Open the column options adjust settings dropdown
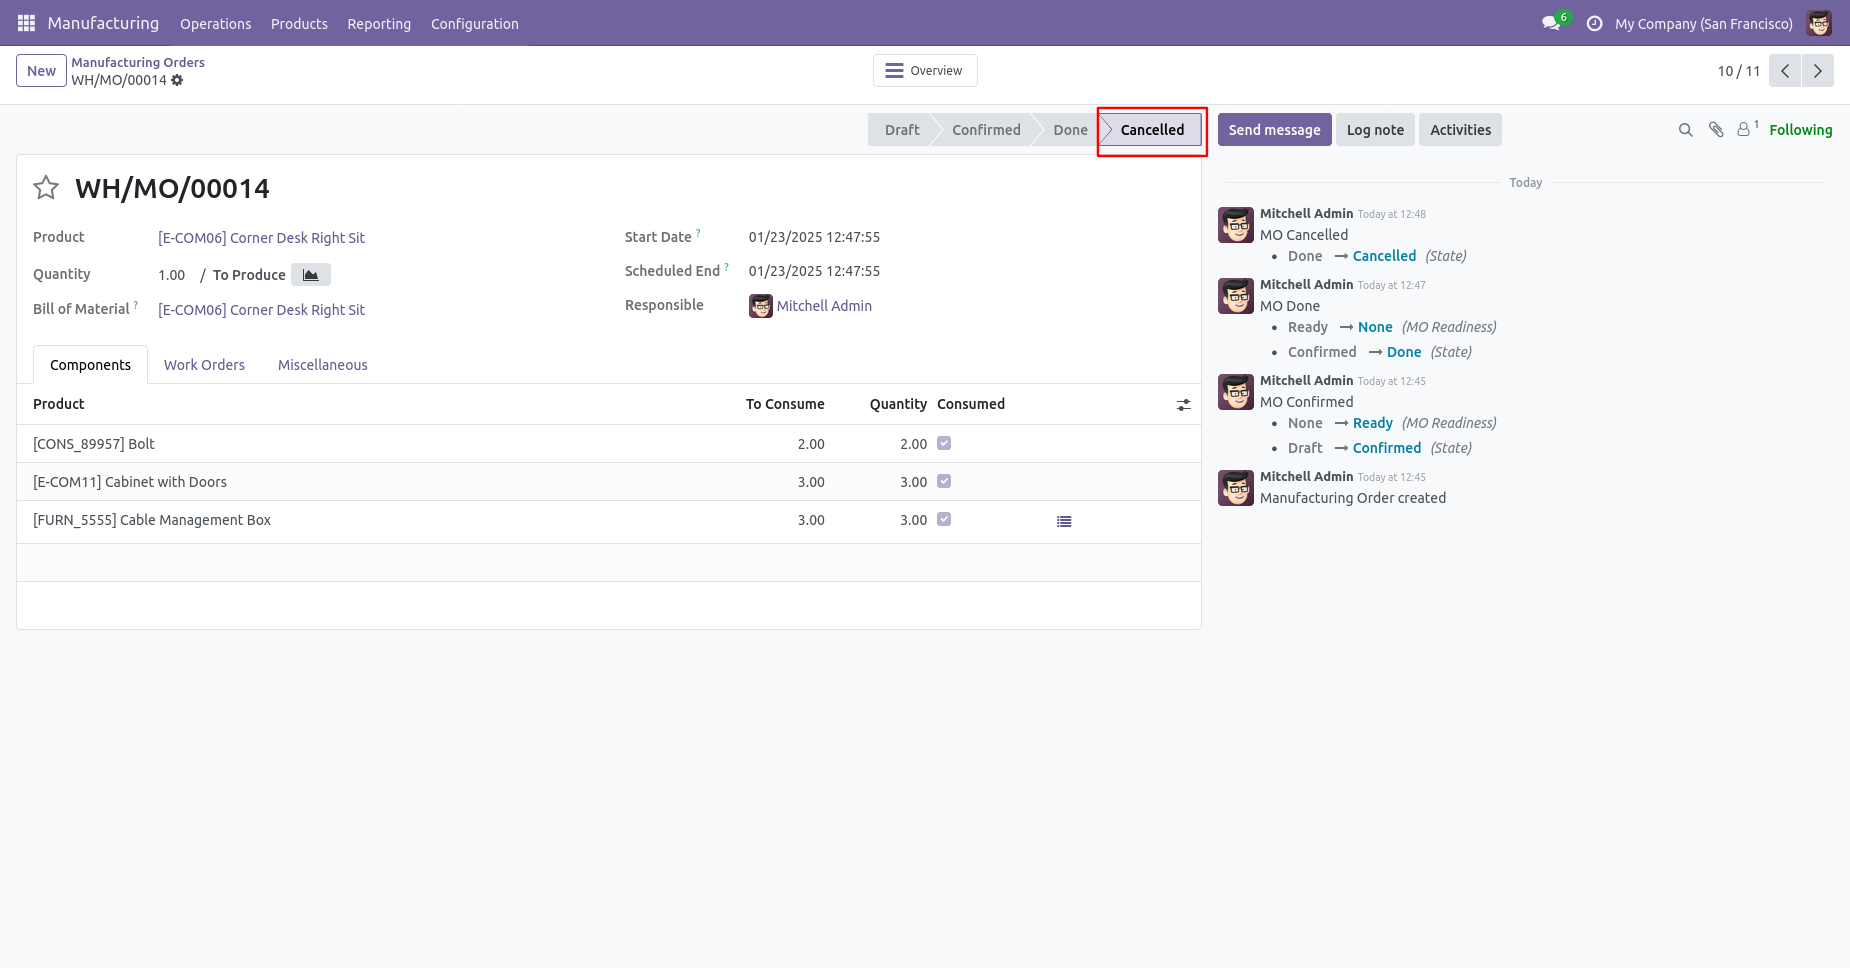The height and width of the screenshot is (968, 1850). [x=1184, y=405]
